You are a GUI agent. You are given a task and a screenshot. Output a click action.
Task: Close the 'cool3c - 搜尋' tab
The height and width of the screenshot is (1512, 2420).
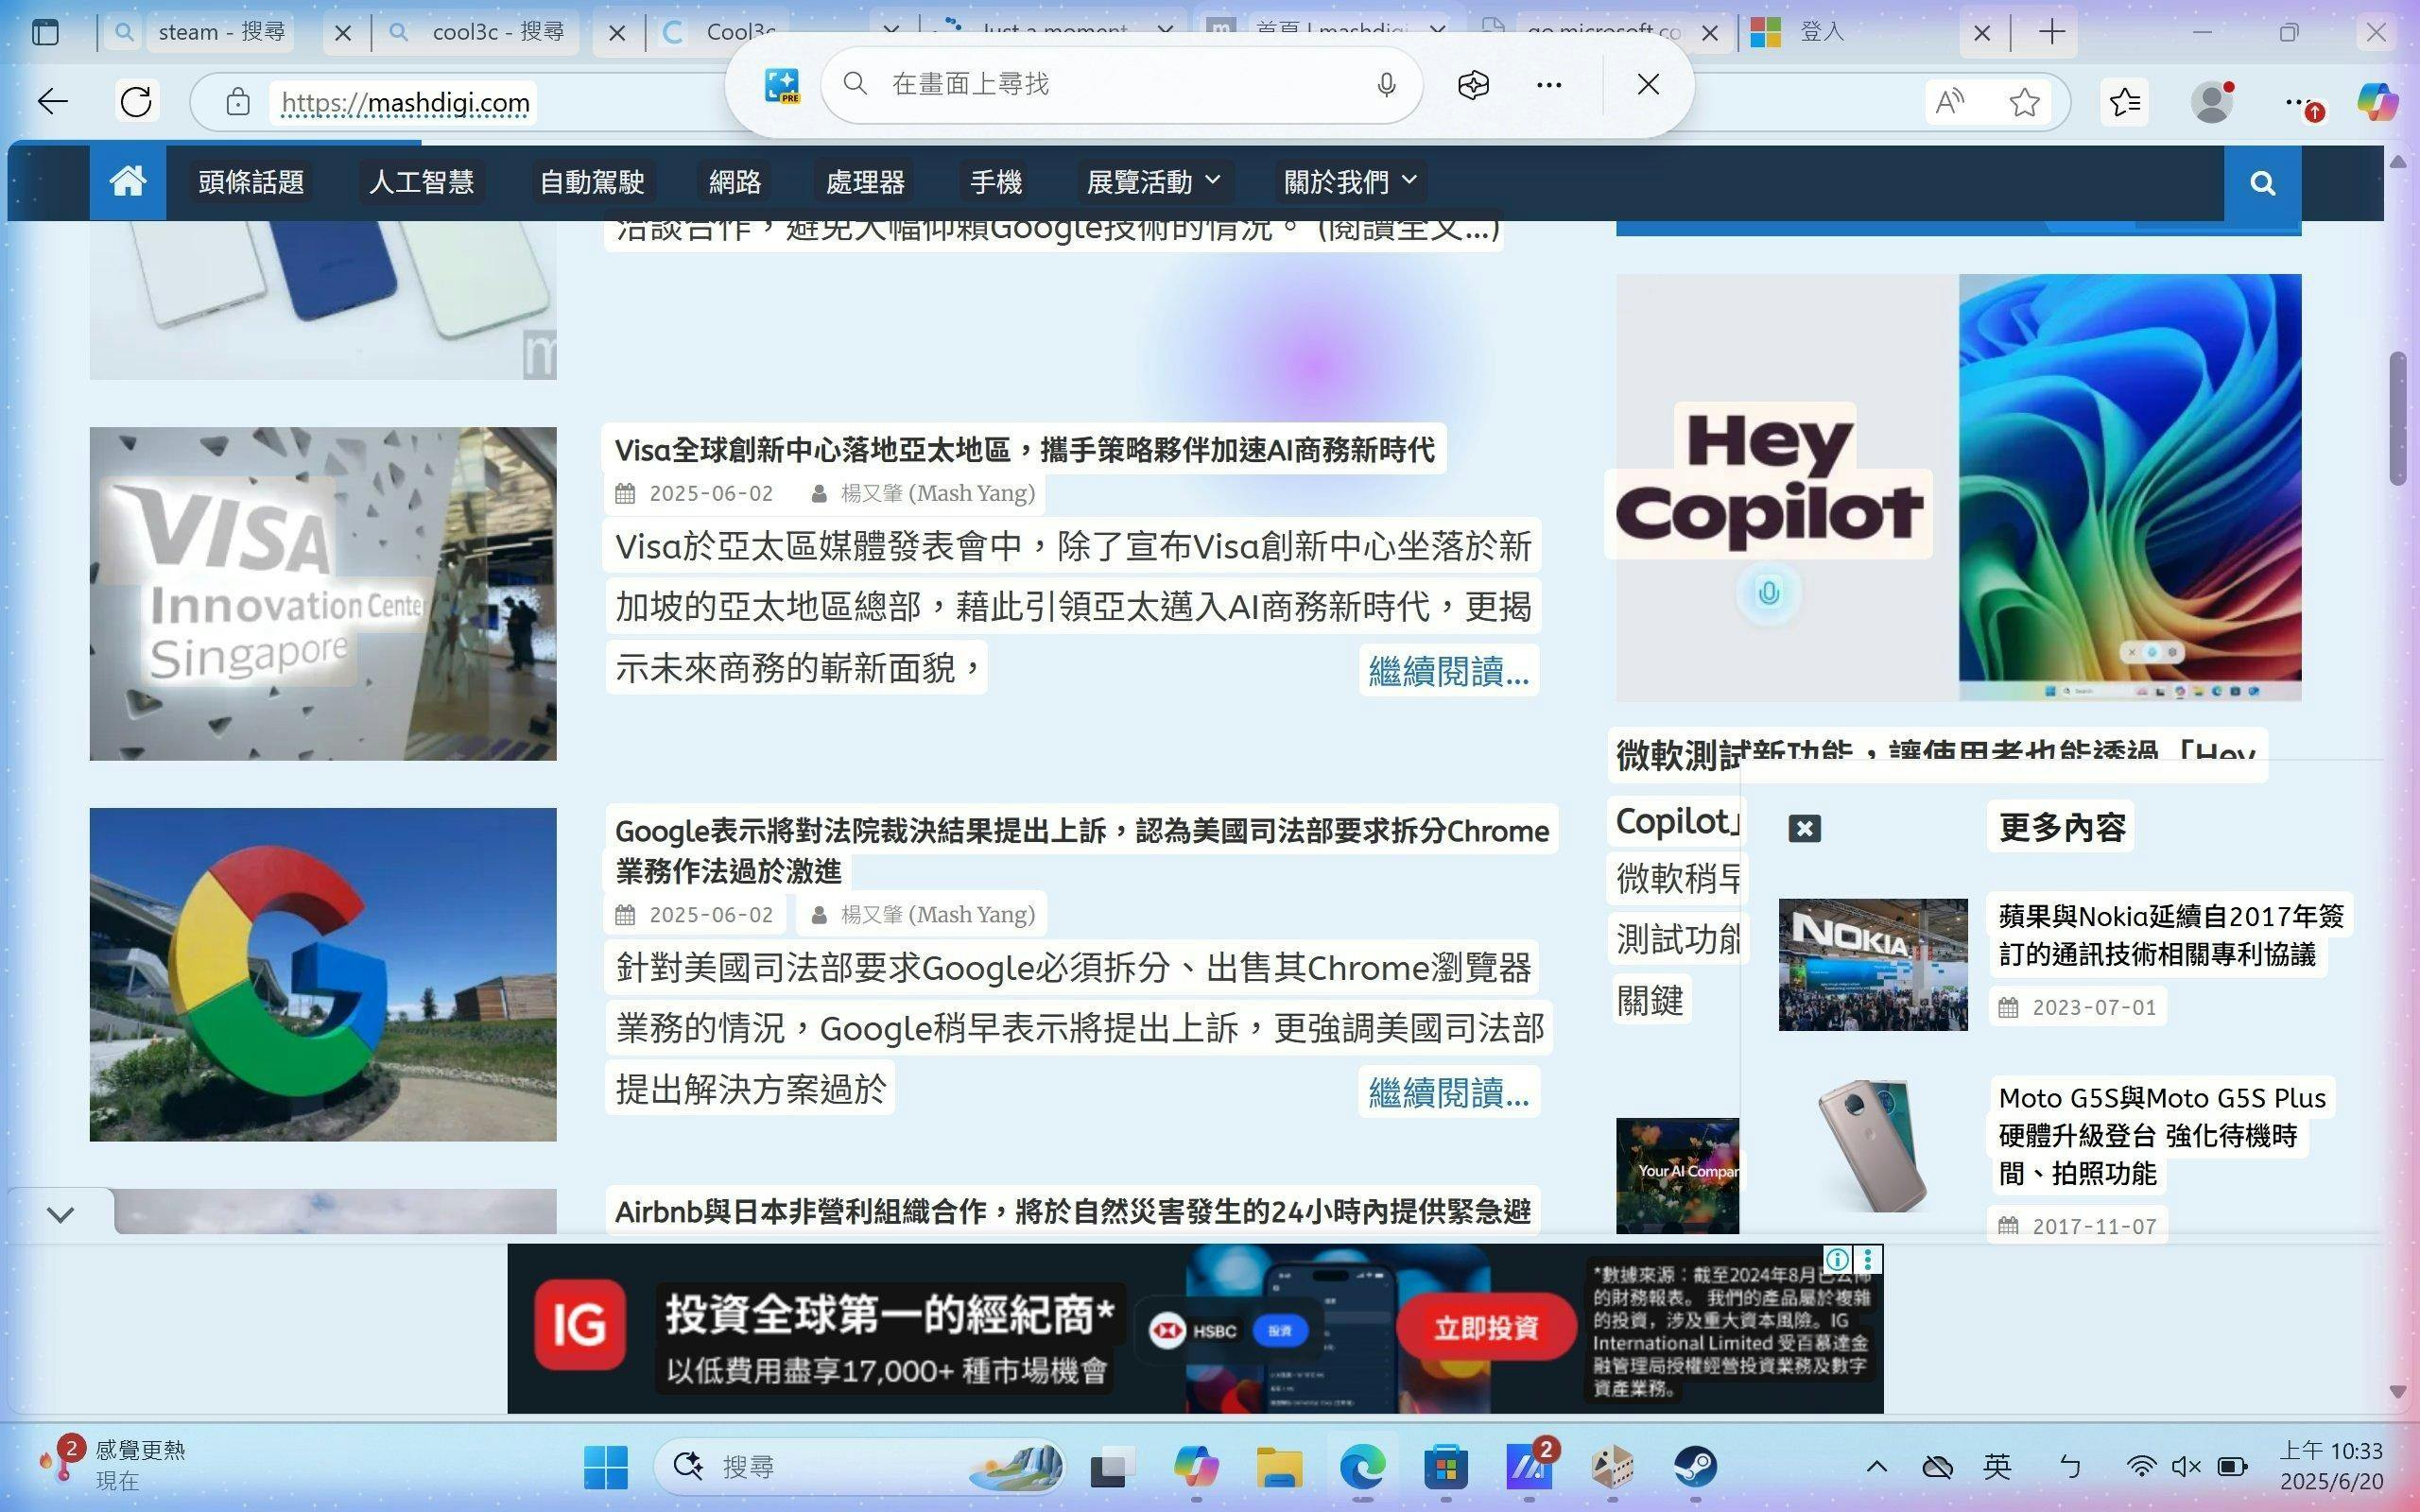click(x=617, y=33)
